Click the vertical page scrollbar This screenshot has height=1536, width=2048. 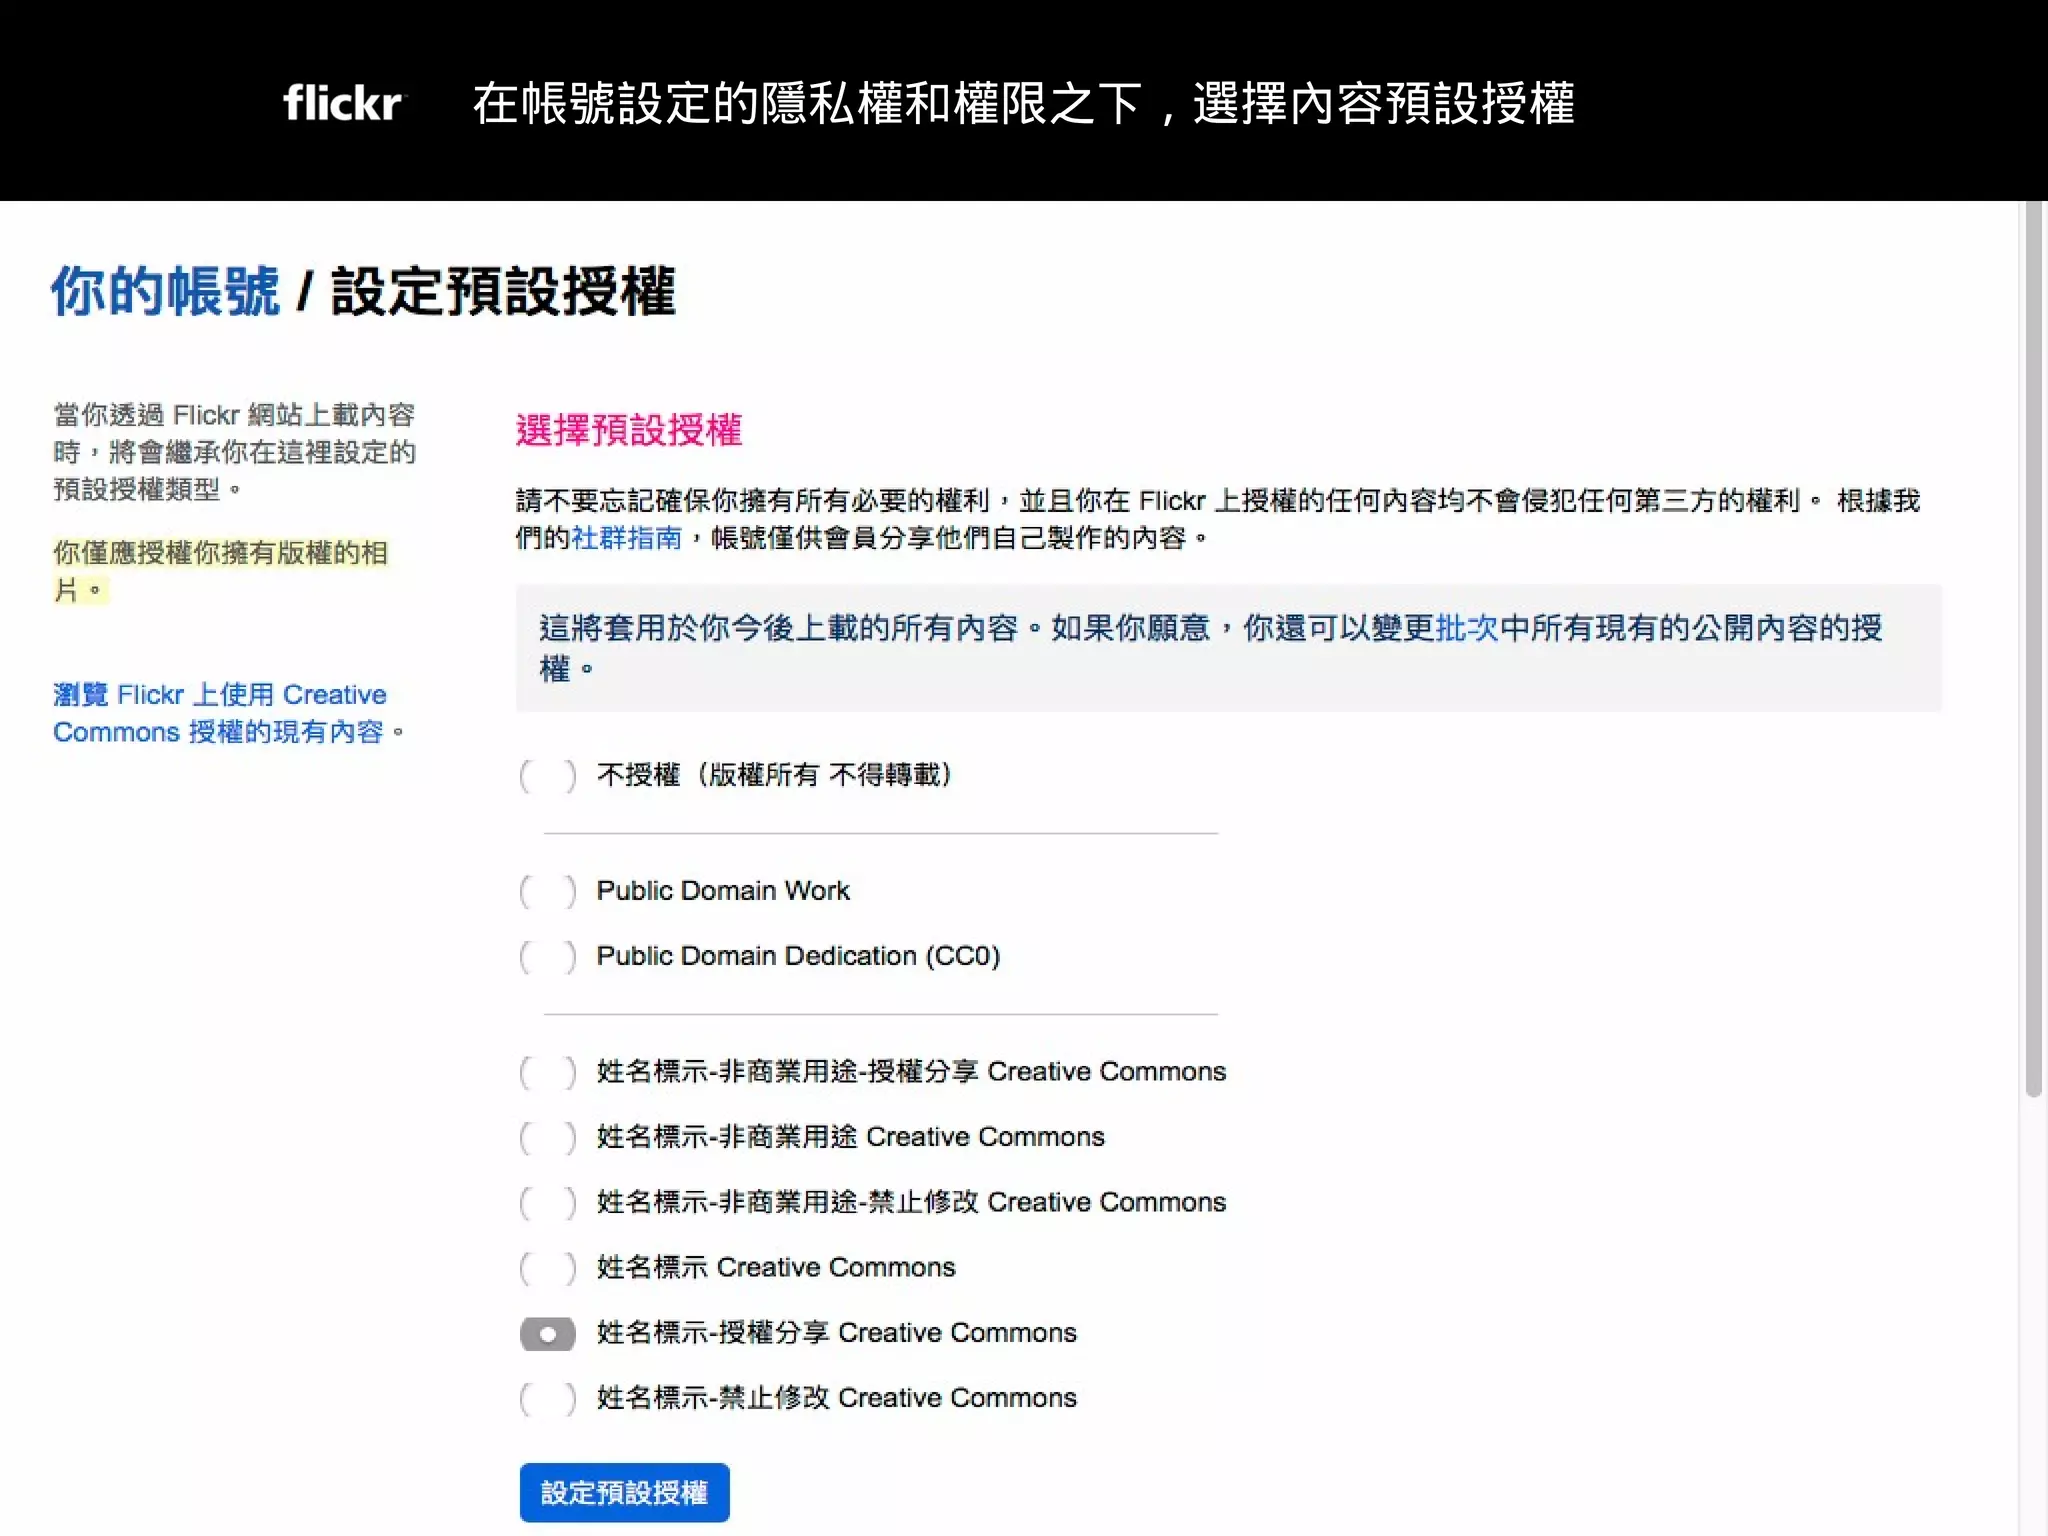pyautogui.click(x=2033, y=650)
